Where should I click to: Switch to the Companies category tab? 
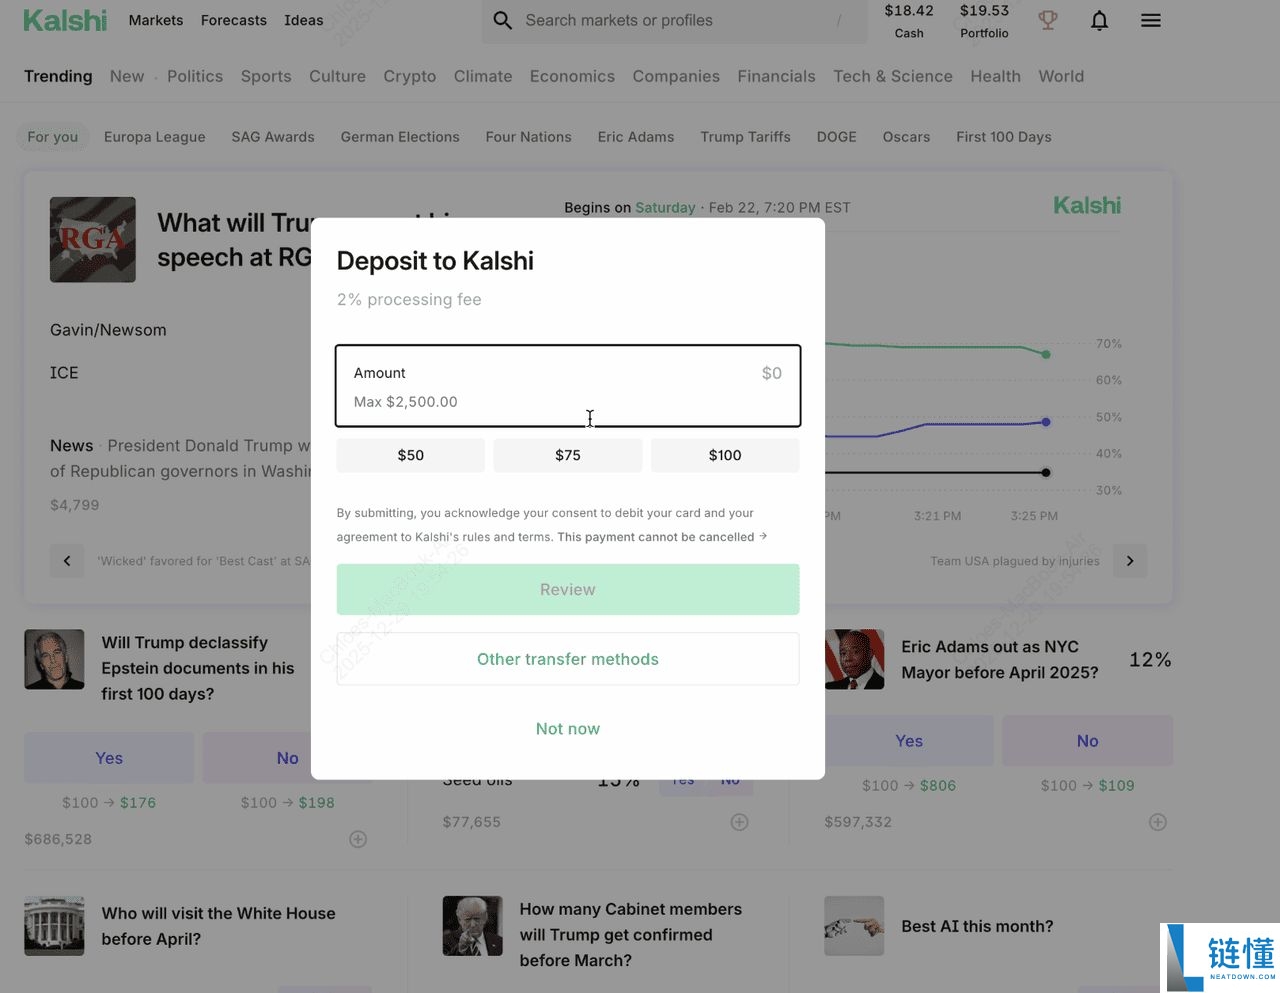676,76
